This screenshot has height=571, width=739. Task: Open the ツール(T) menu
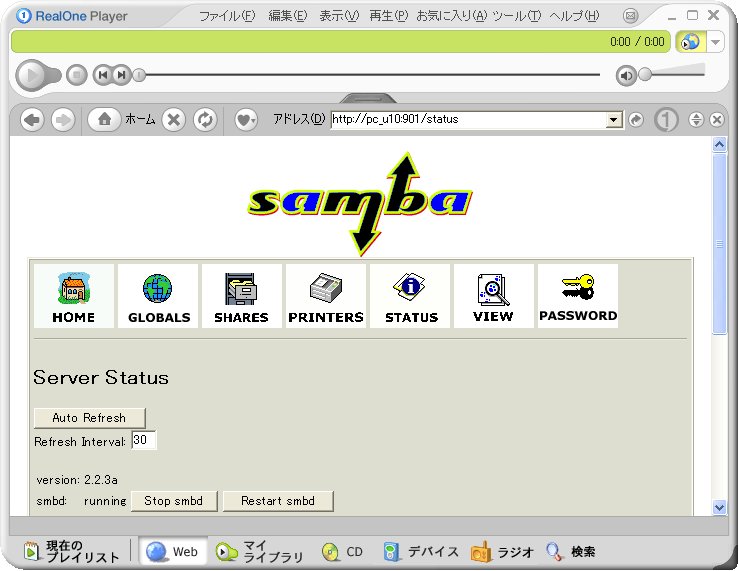517,16
